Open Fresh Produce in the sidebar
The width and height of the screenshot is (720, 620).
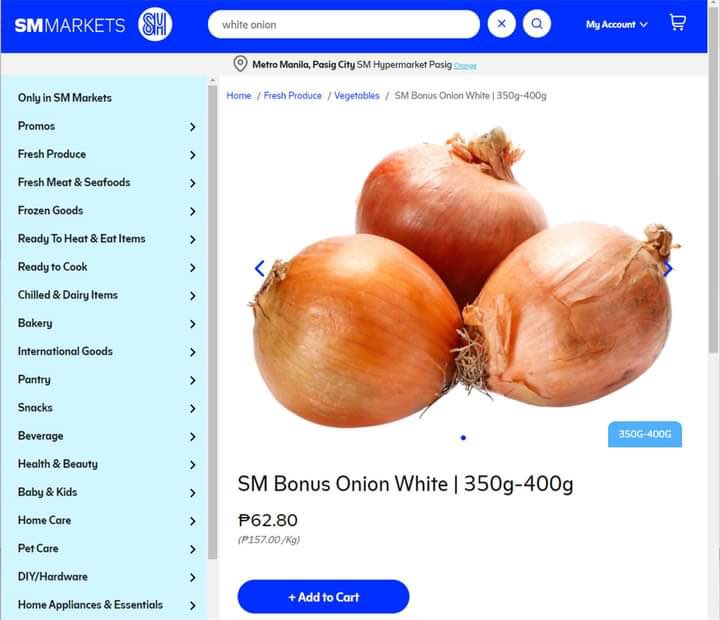(52, 154)
